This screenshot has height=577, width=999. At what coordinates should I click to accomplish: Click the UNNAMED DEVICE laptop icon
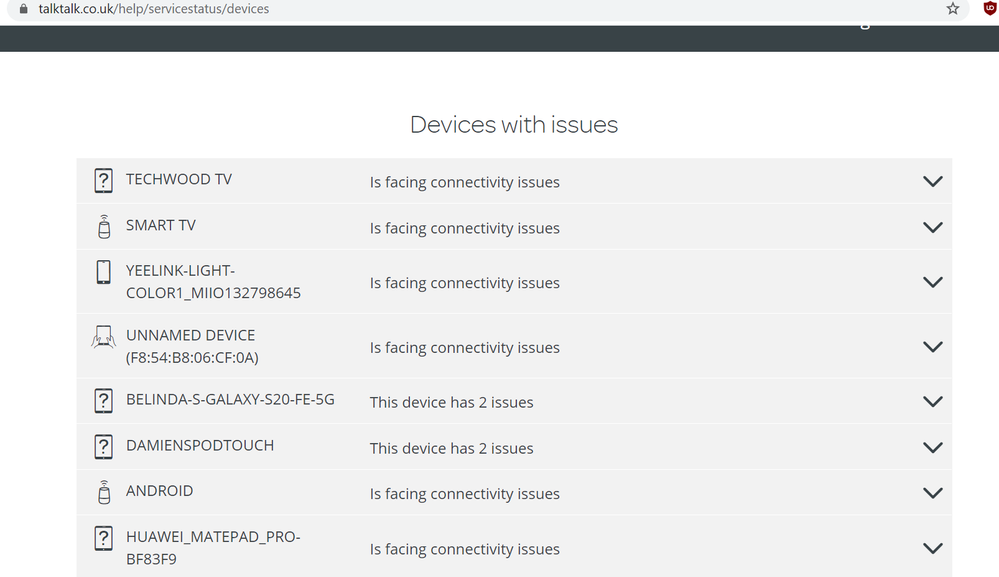tap(103, 337)
